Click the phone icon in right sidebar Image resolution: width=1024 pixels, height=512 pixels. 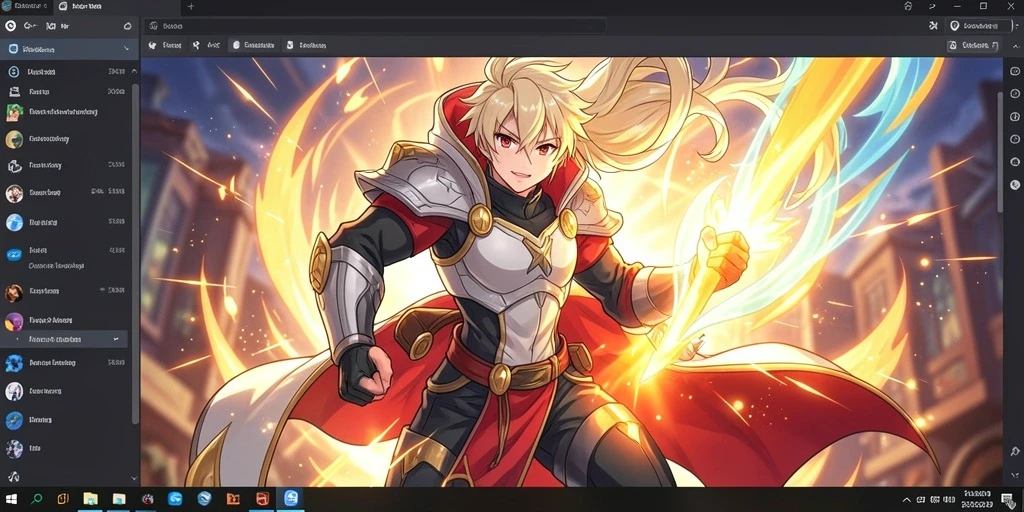point(1015,185)
